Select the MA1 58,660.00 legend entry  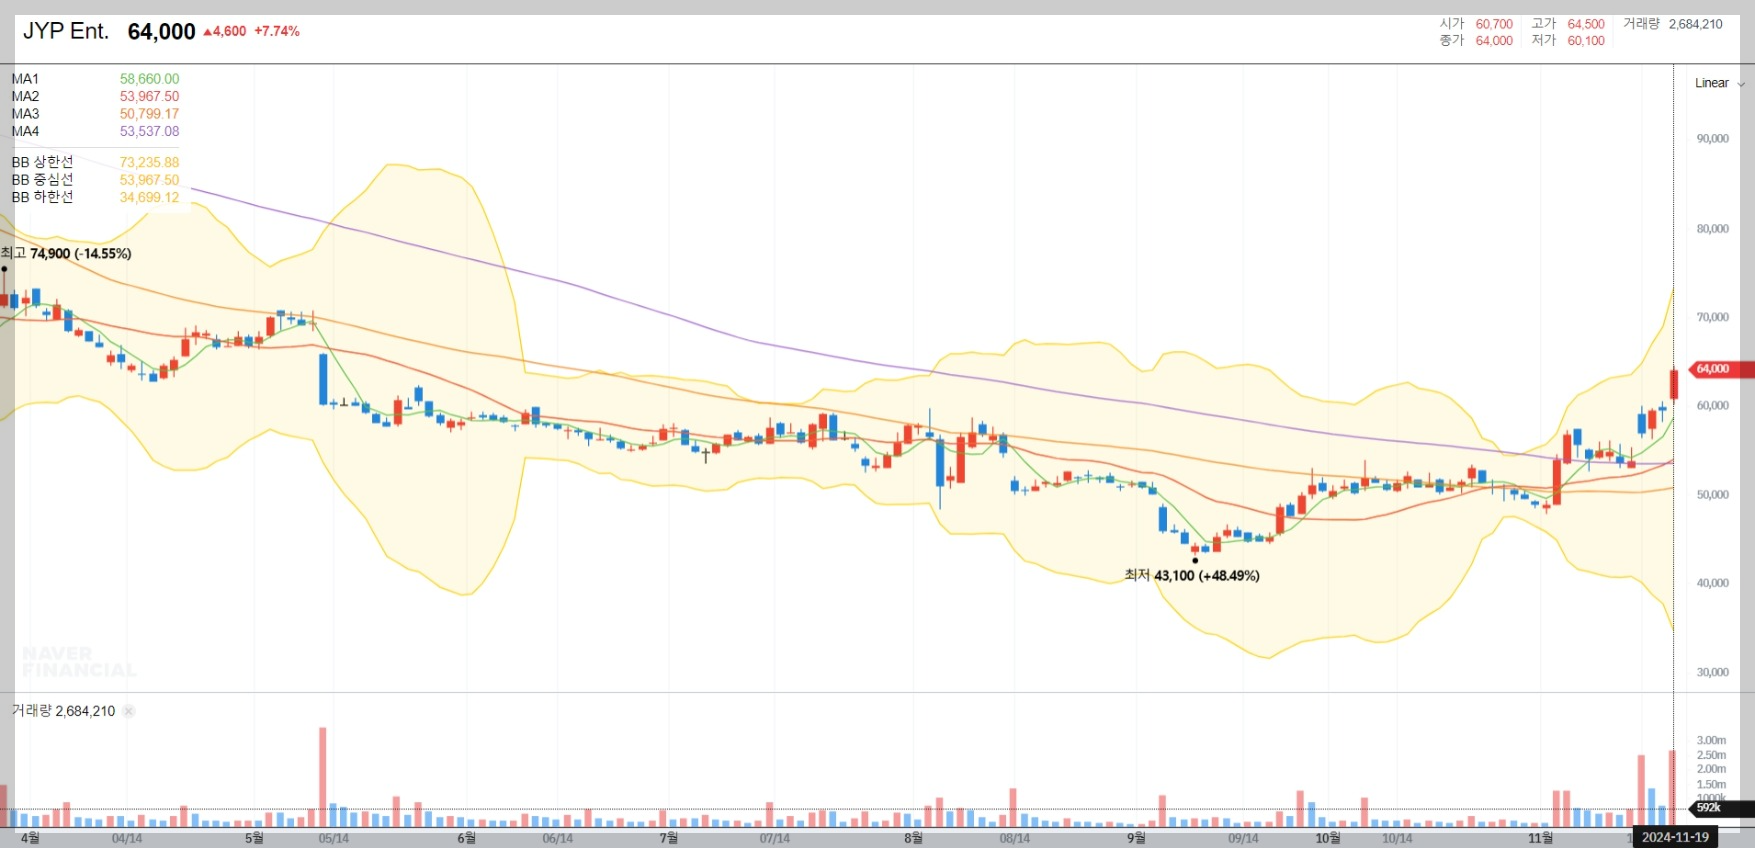coord(95,79)
